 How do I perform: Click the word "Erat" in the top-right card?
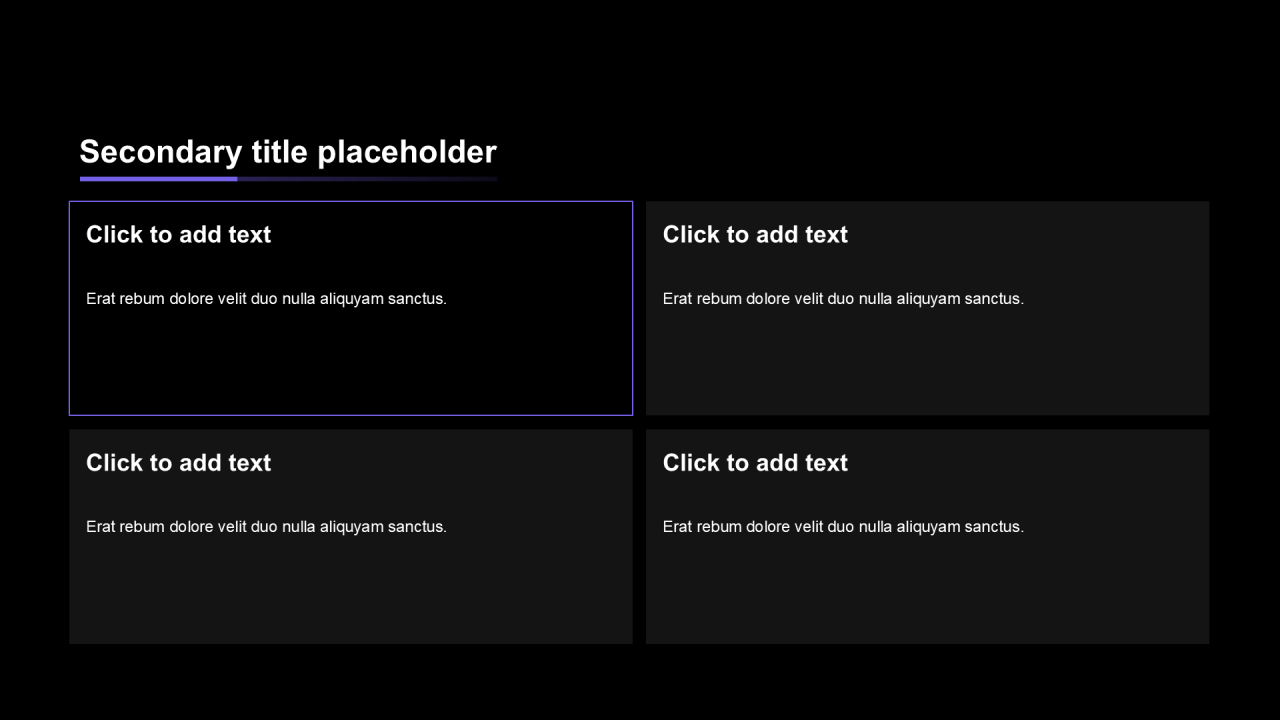[x=677, y=298]
